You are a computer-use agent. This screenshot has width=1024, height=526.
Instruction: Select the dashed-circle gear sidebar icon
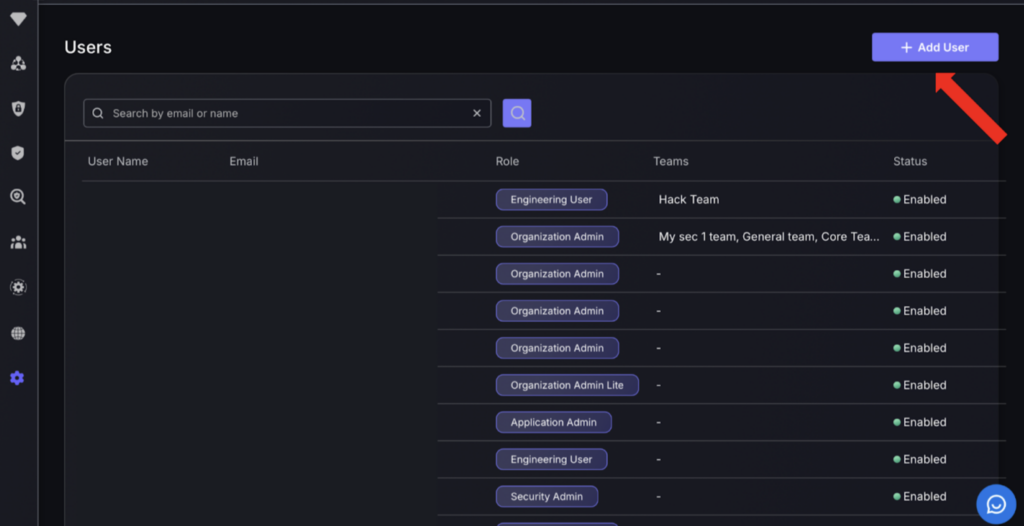18,287
